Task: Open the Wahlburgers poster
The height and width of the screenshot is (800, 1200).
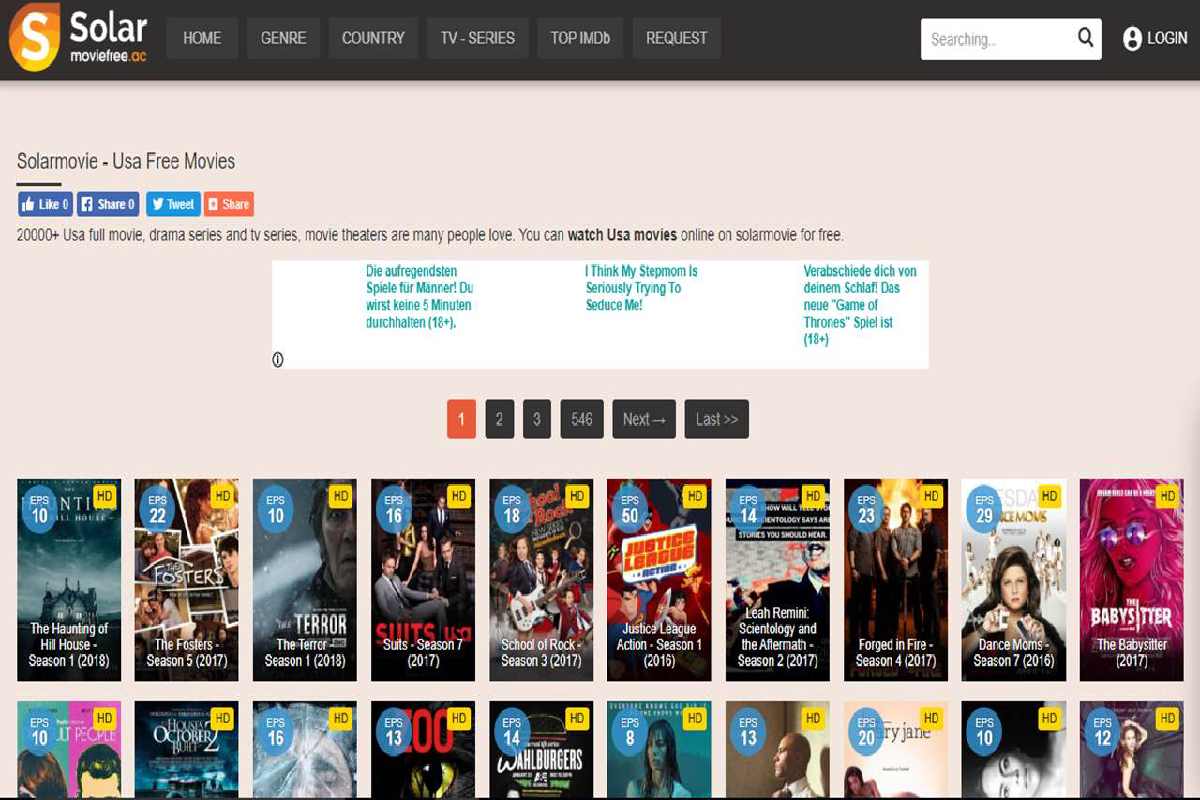Action: [x=541, y=748]
